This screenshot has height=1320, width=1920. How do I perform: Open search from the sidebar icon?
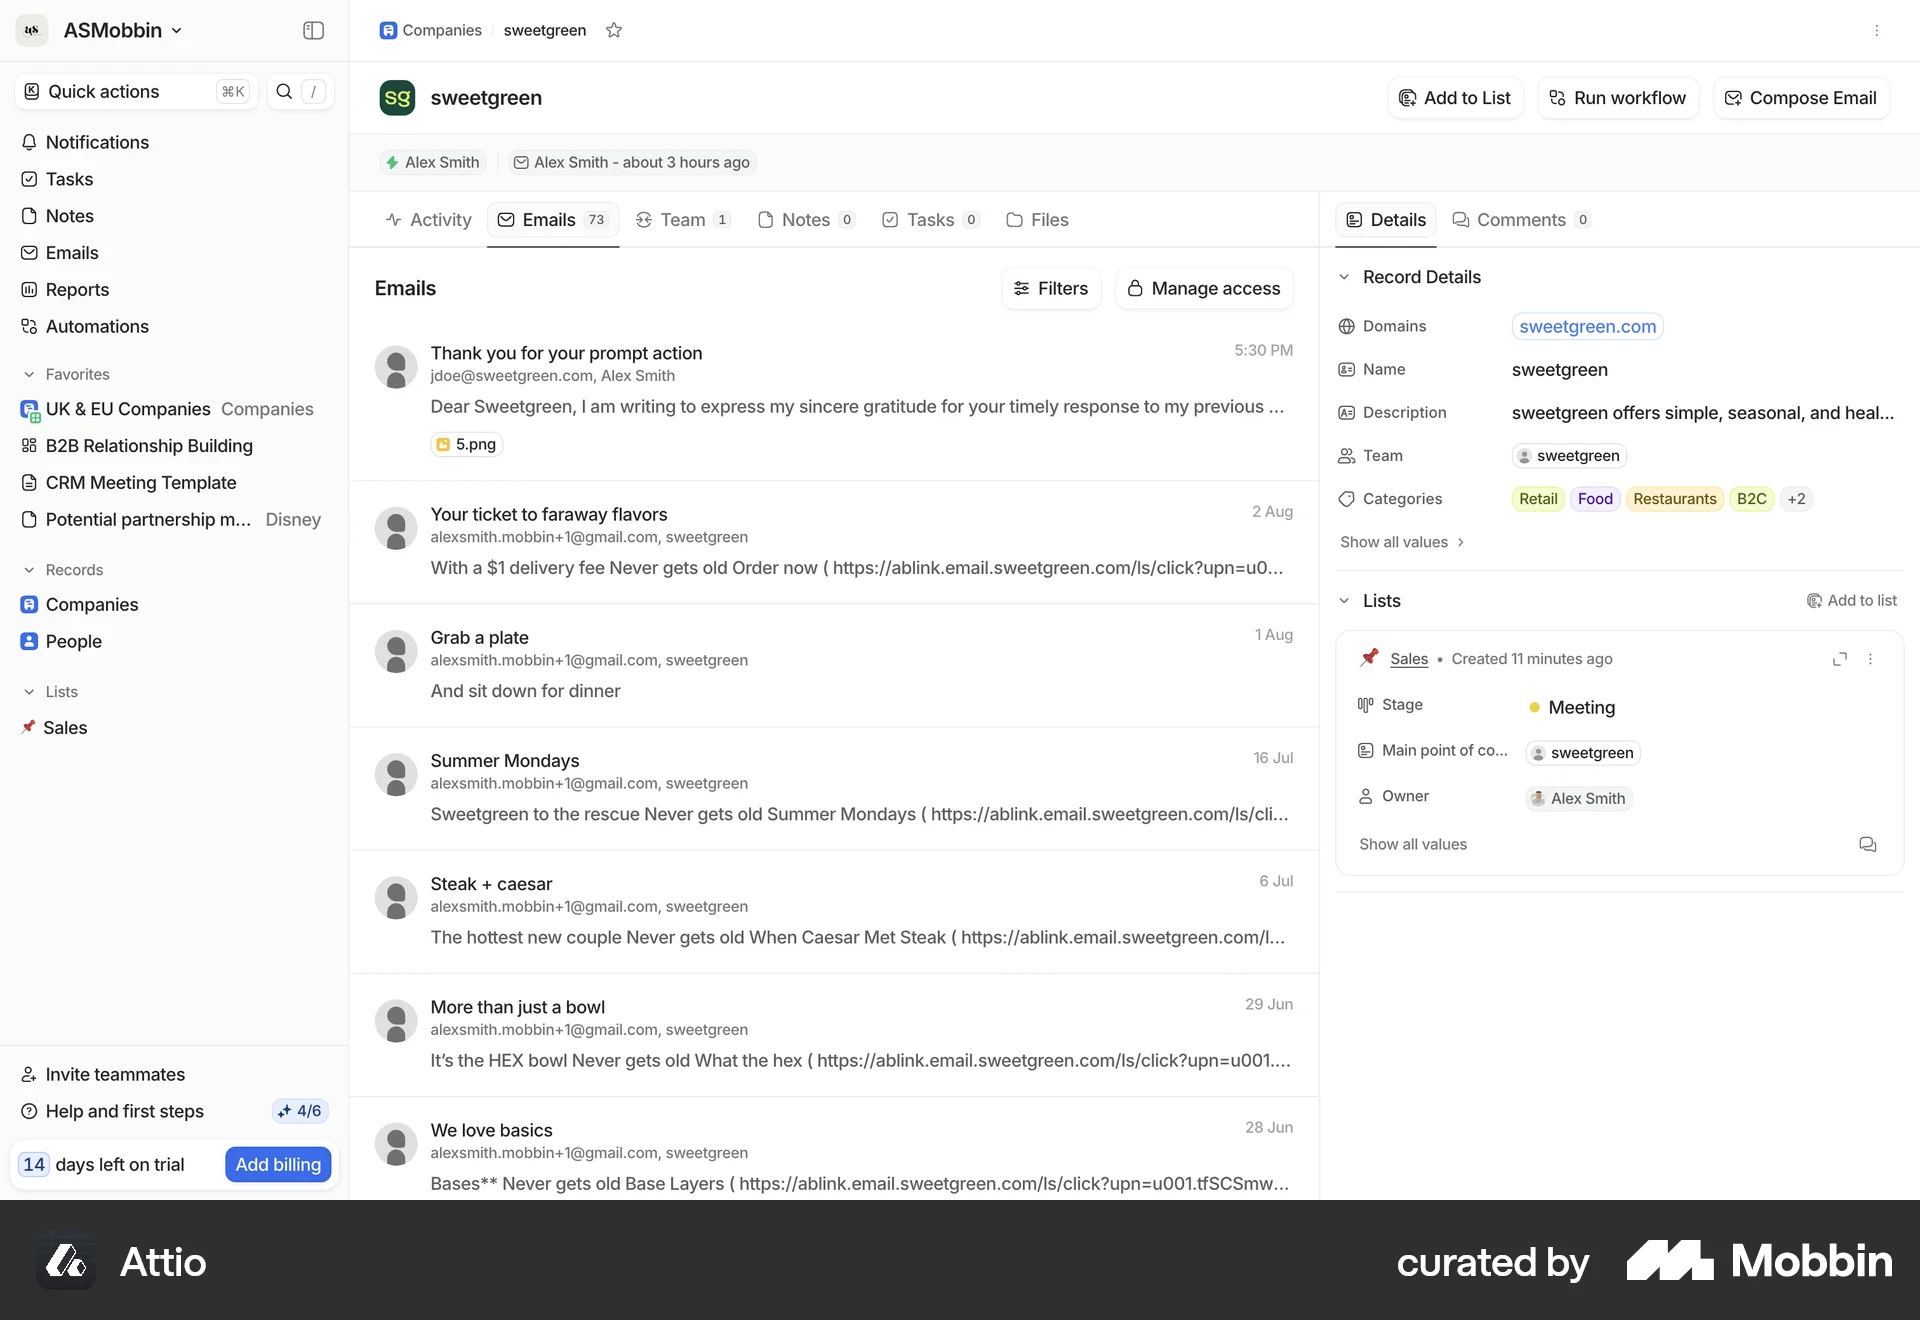(284, 91)
